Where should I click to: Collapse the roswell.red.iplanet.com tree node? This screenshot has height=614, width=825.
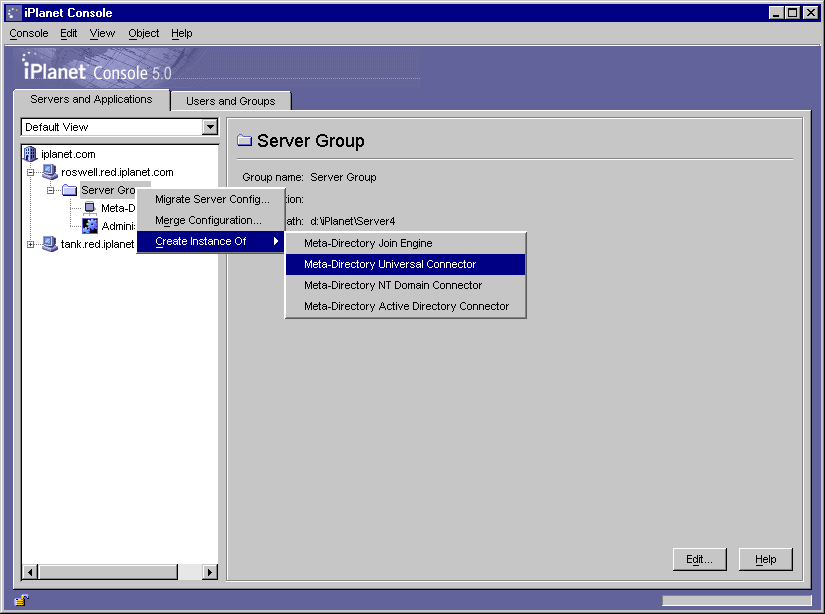point(31,172)
